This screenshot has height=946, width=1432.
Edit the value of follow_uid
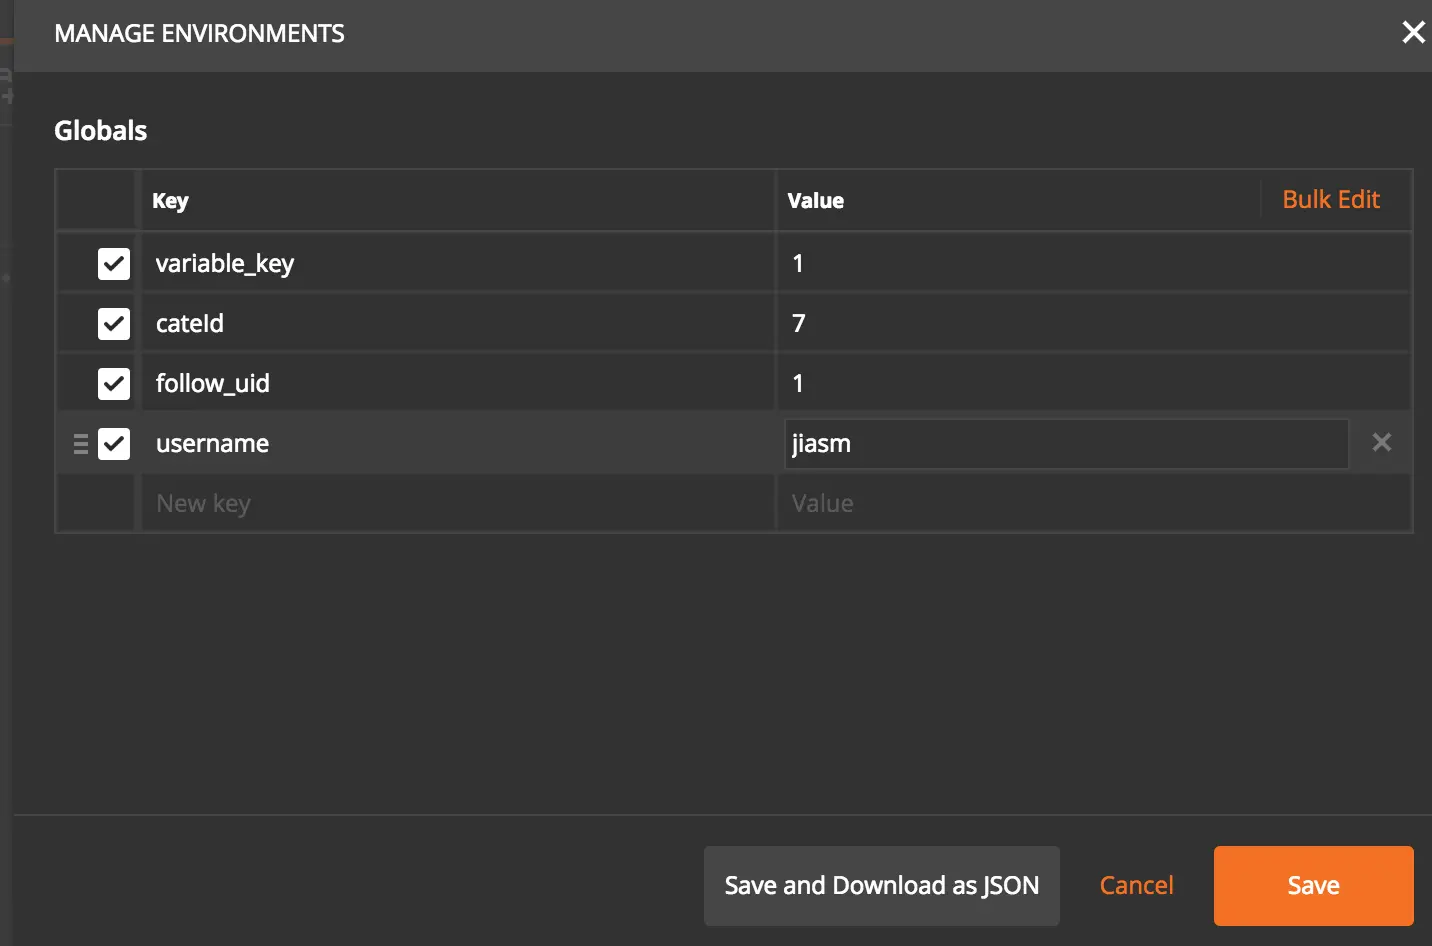(1094, 383)
